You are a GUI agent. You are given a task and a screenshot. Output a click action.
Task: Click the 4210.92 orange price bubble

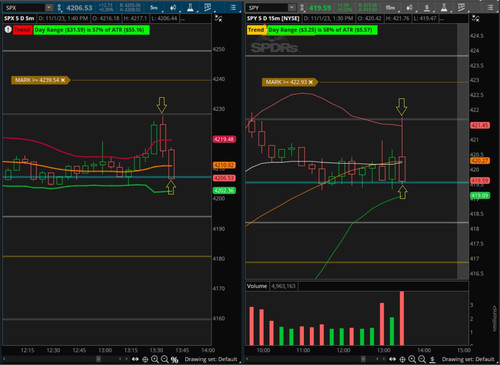(x=224, y=165)
